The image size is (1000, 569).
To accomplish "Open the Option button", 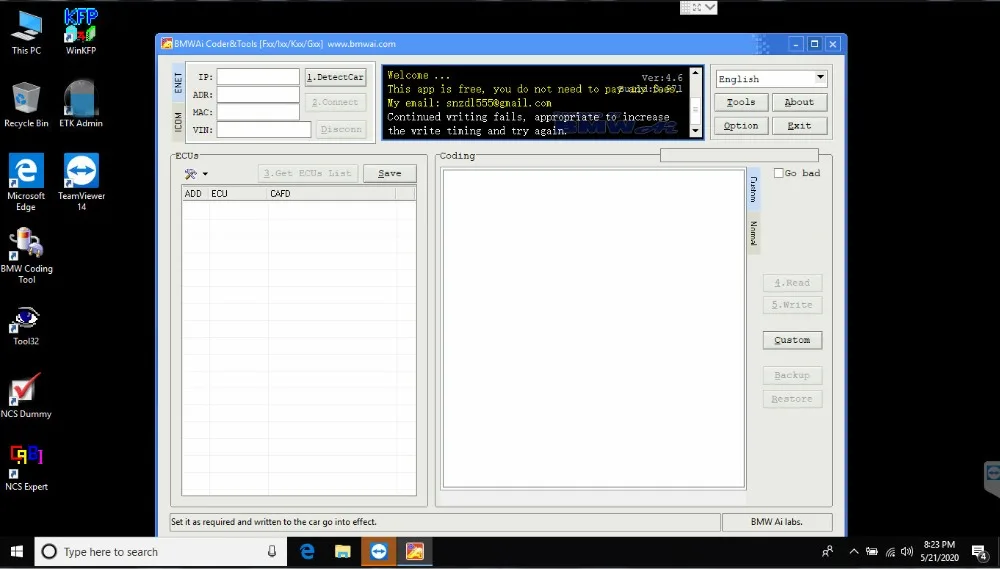I will [x=741, y=126].
